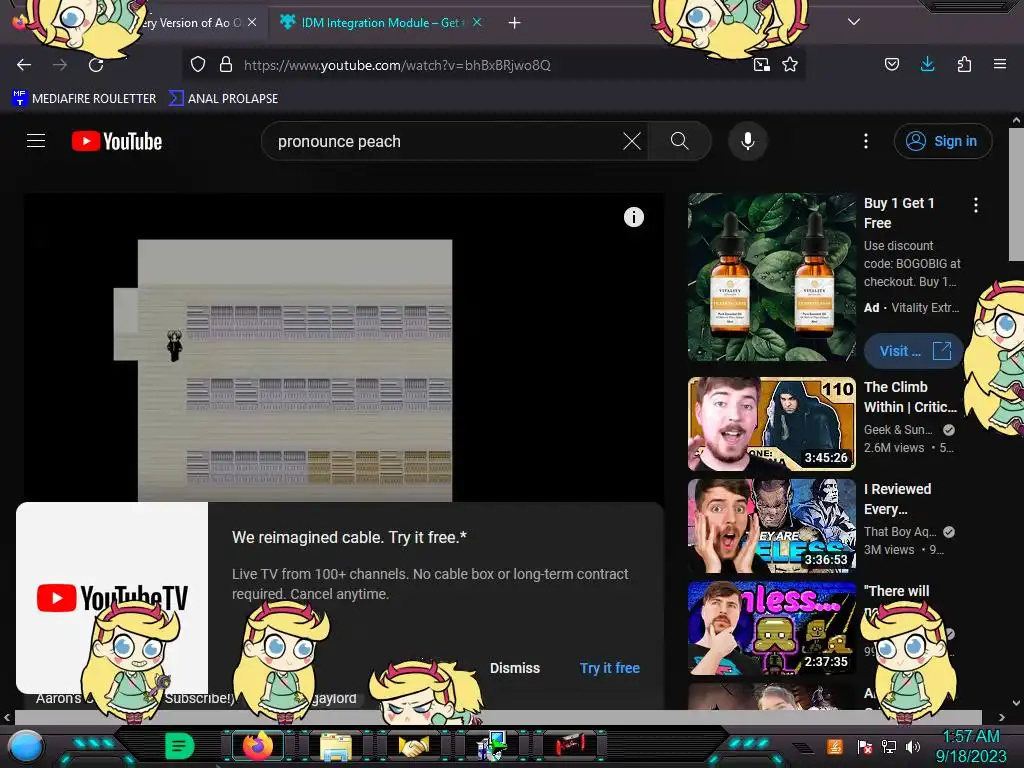Start voice search with the microphone

coord(748,141)
